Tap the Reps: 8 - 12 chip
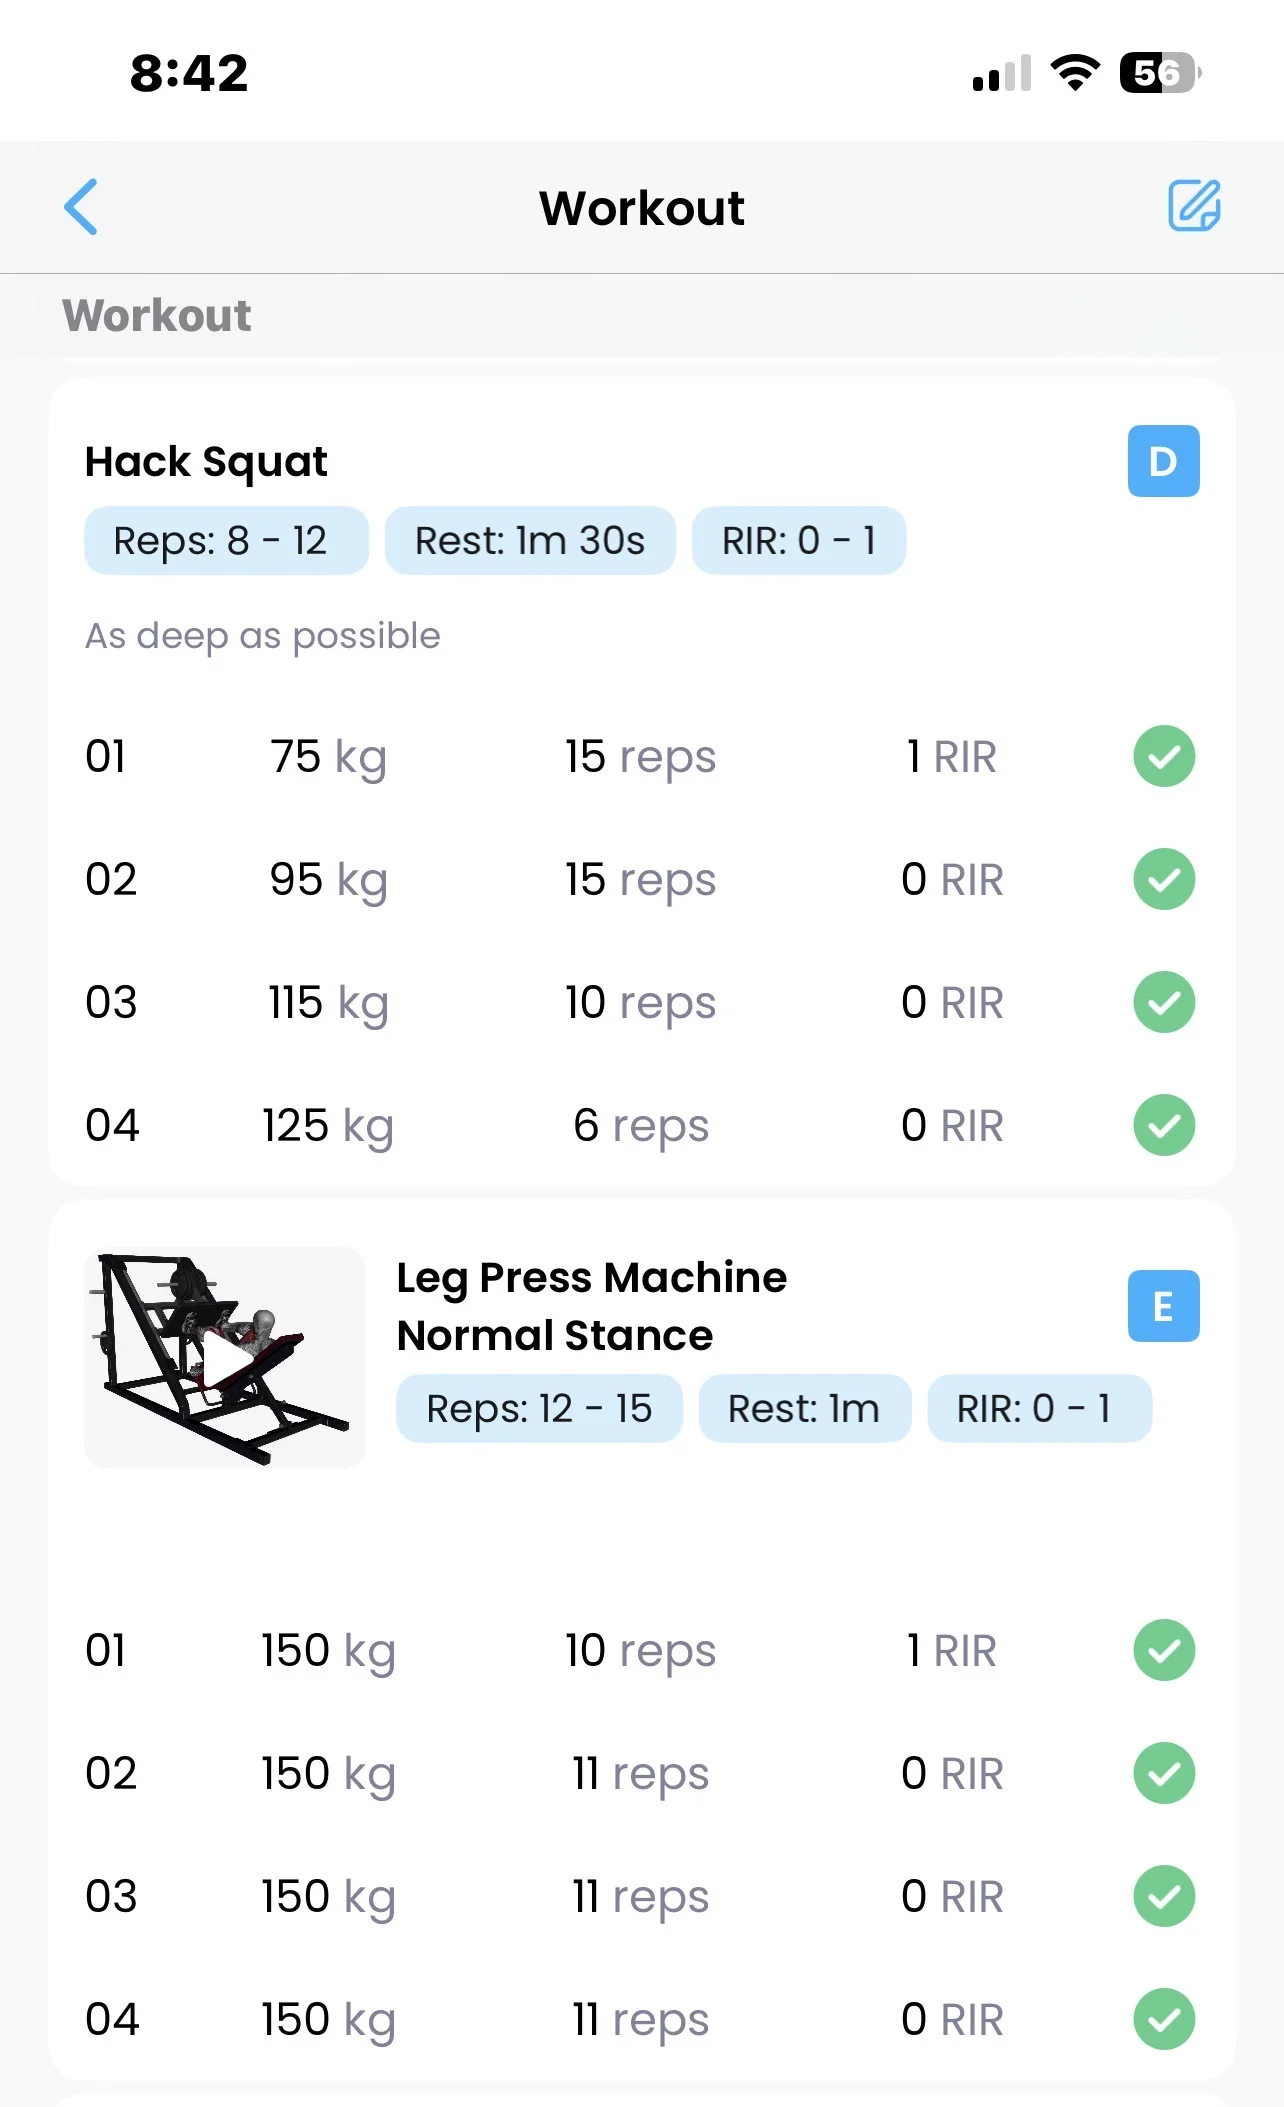The height and width of the screenshot is (2107, 1284). (x=226, y=541)
